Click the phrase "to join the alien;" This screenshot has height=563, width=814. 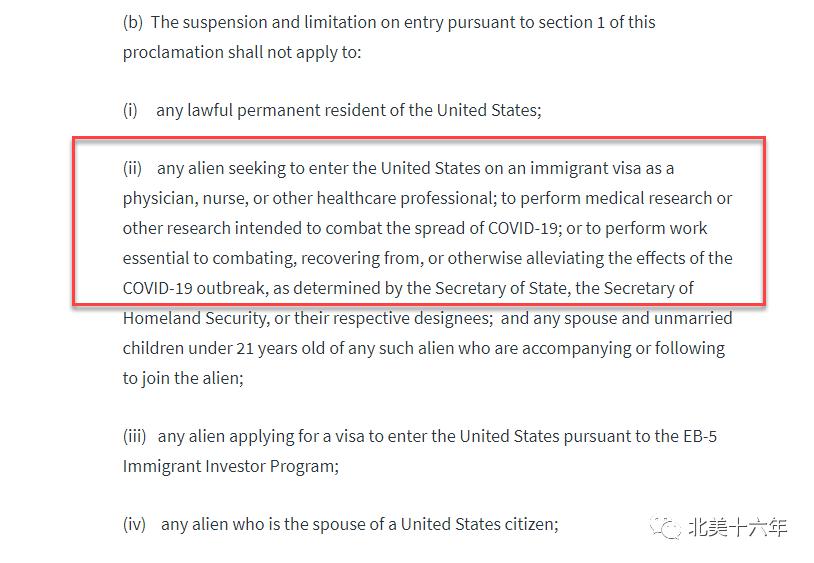click(x=183, y=378)
